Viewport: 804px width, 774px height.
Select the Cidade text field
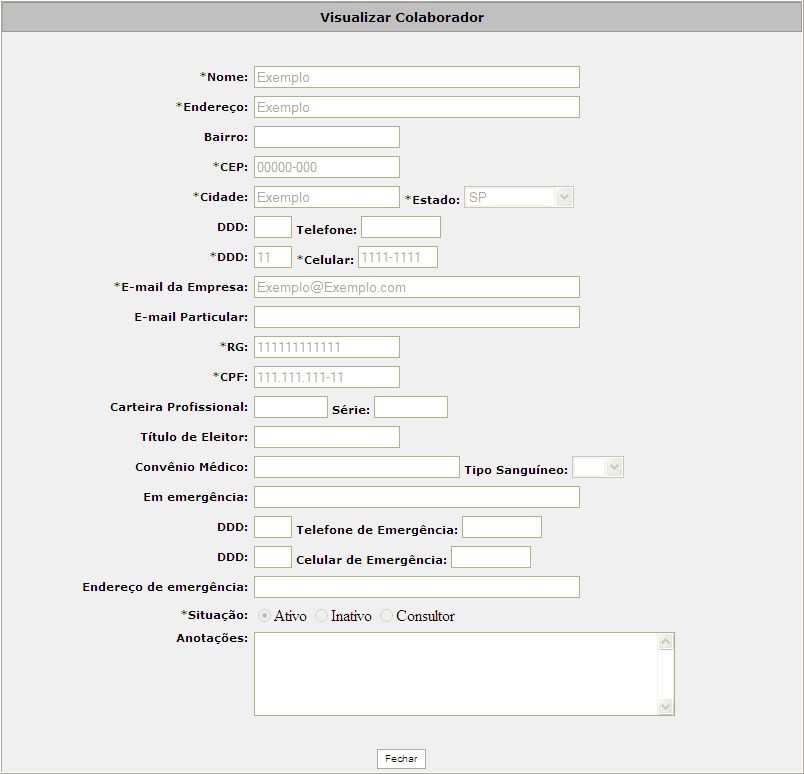tap(327, 197)
